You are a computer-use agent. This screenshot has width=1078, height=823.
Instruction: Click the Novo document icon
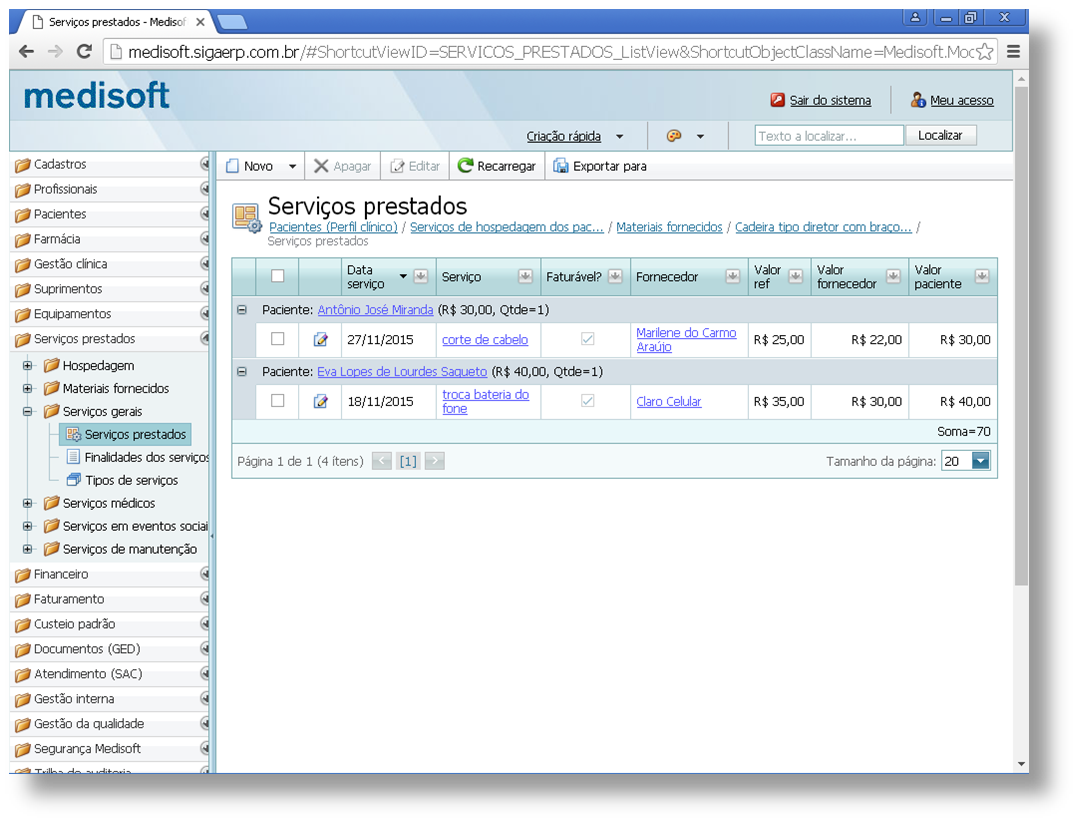point(232,166)
